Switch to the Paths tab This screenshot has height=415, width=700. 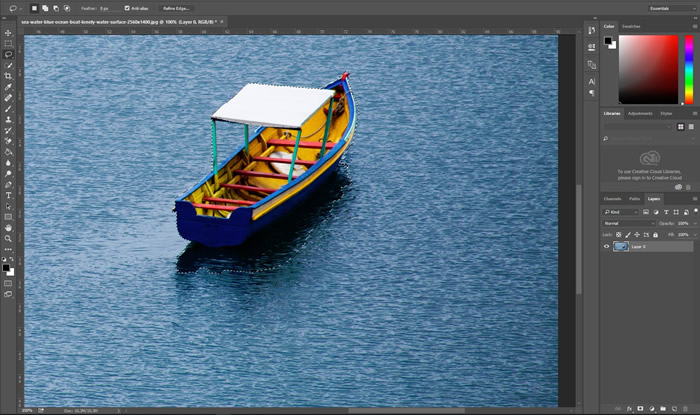634,199
